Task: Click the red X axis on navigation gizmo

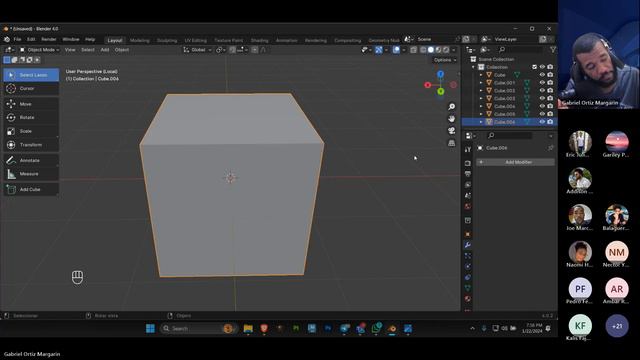Action: (x=427, y=85)
